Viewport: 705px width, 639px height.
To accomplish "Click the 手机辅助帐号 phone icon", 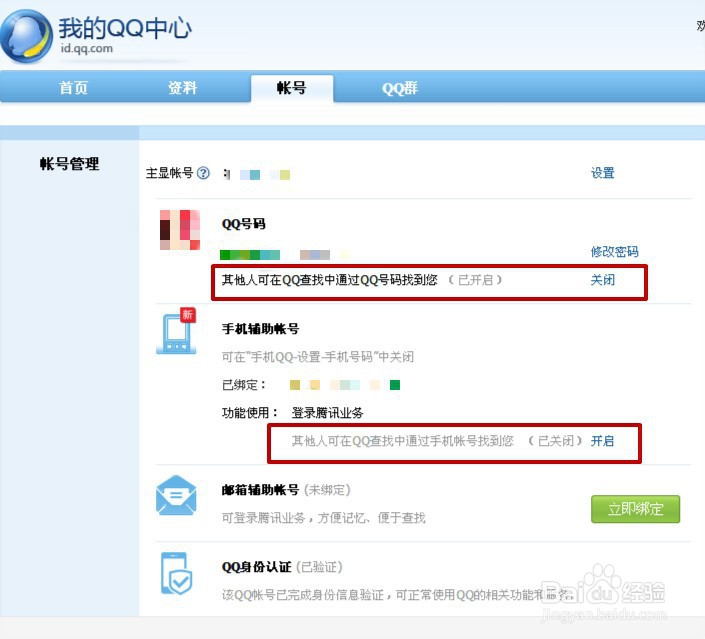I will [176, 331].
